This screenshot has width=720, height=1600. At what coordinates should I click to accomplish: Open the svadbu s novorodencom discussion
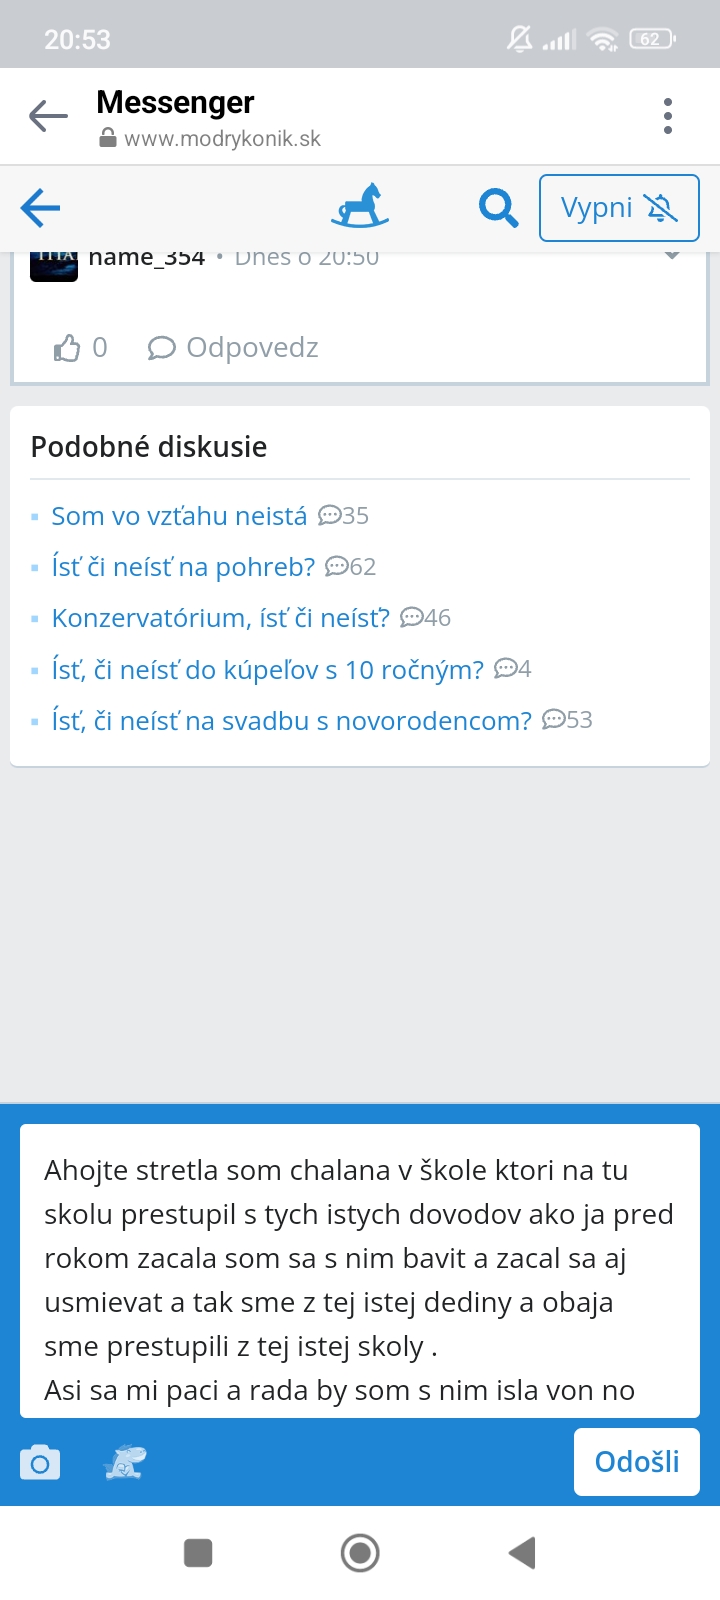click(291, 720)
